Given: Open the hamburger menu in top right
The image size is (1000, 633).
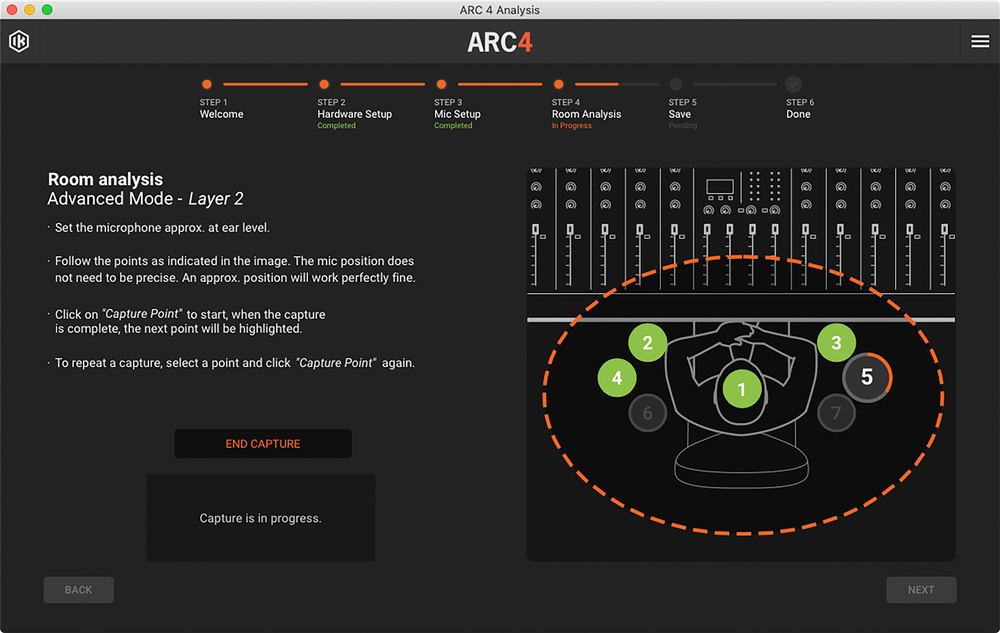Looking at the screenshot, I should 979,41.
